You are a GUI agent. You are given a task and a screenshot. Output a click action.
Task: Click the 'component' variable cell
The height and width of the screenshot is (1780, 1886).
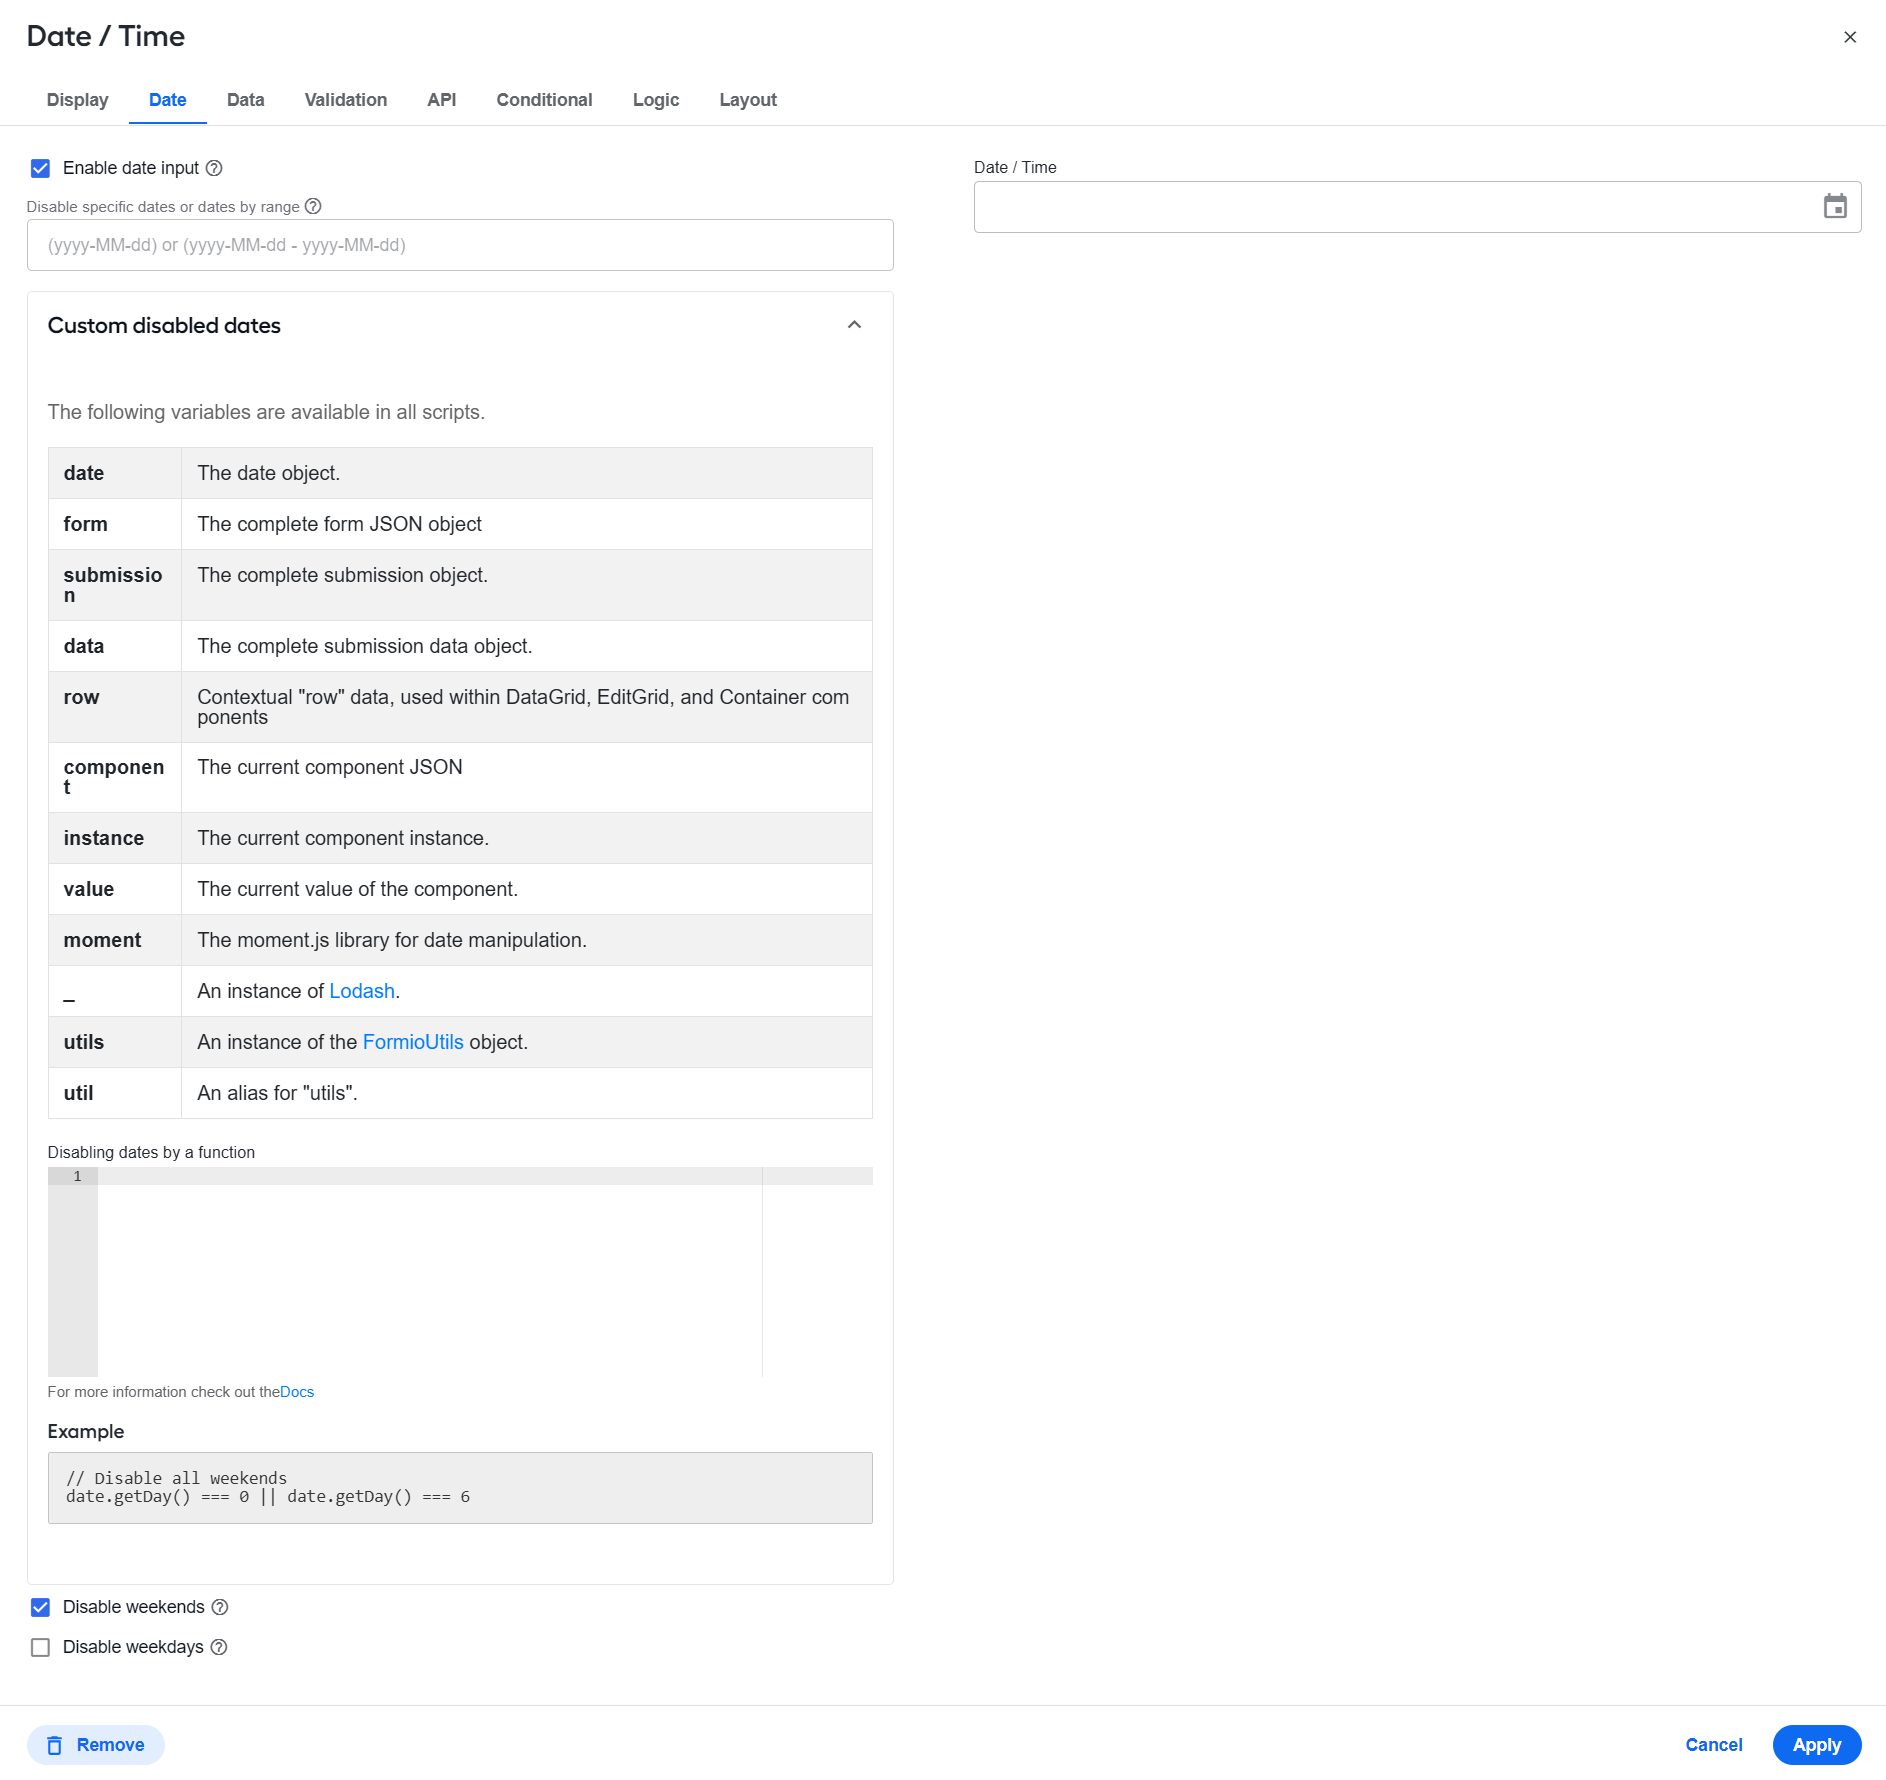click(114, 777)
